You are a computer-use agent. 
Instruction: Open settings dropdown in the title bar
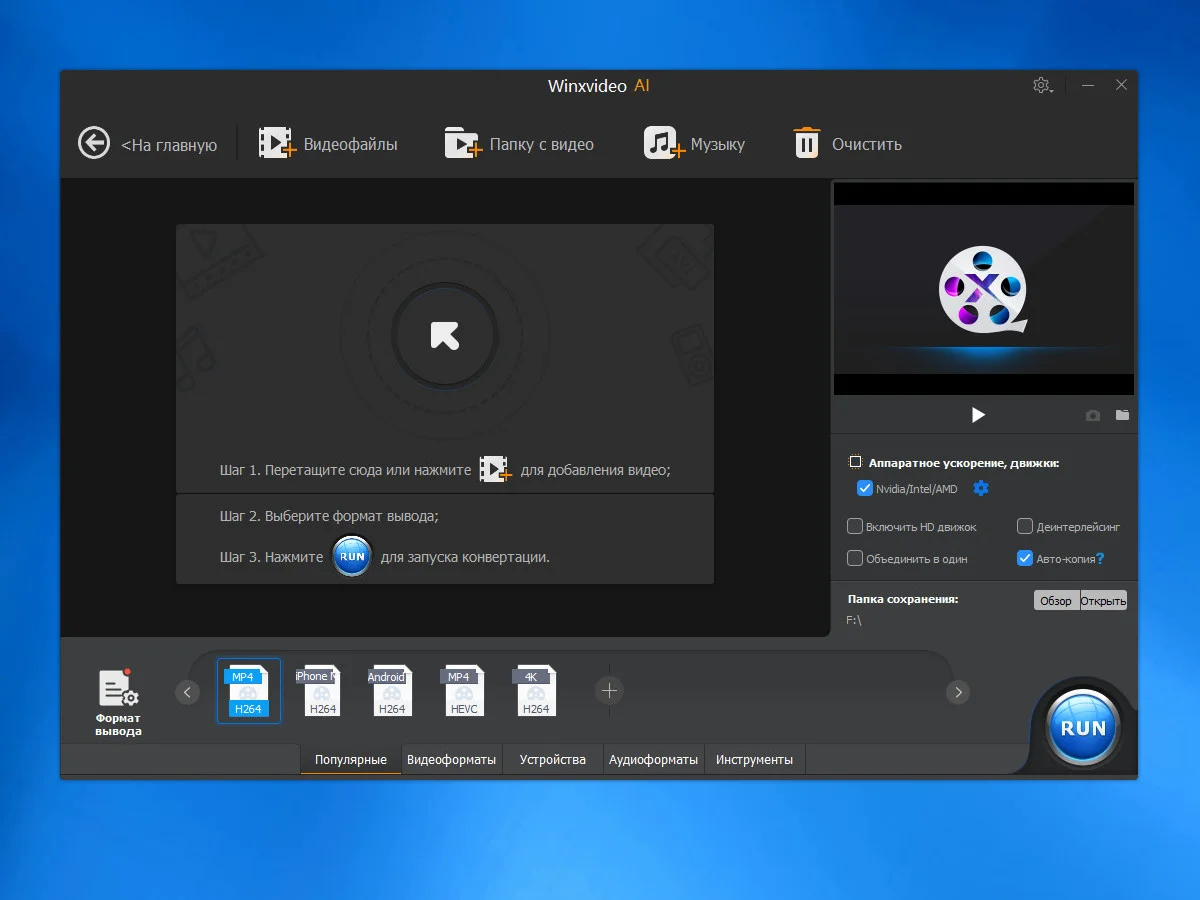[1042, 86]
